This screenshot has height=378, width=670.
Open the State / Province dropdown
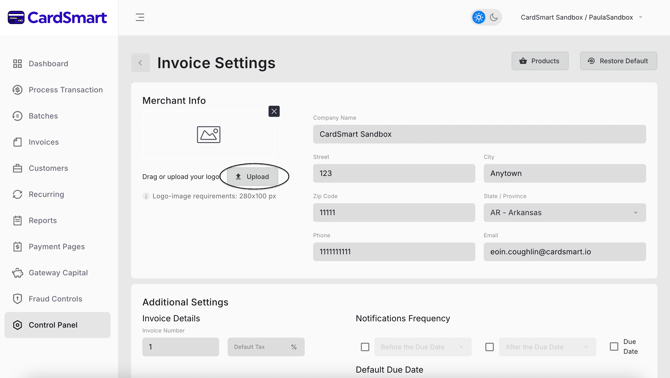pyautogui.click(x=564, y=213)
